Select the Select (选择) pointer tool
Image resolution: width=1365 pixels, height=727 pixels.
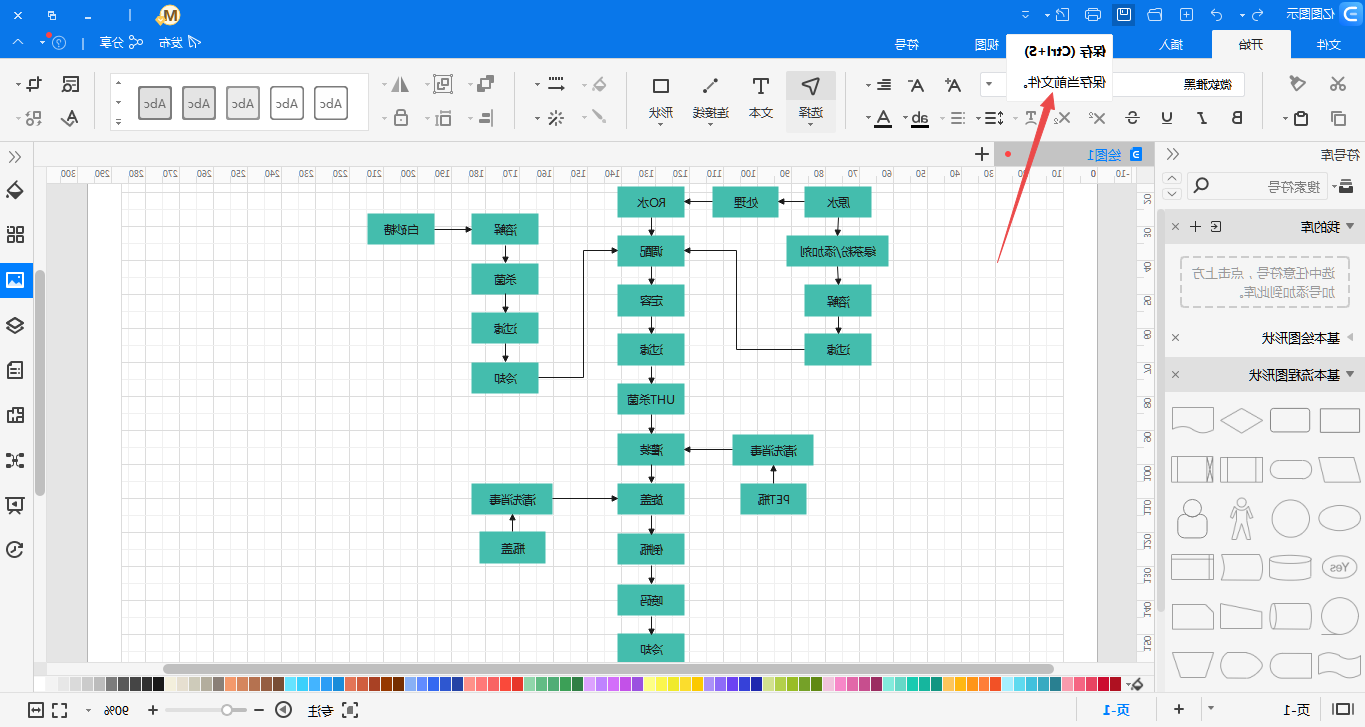(811, 99)
